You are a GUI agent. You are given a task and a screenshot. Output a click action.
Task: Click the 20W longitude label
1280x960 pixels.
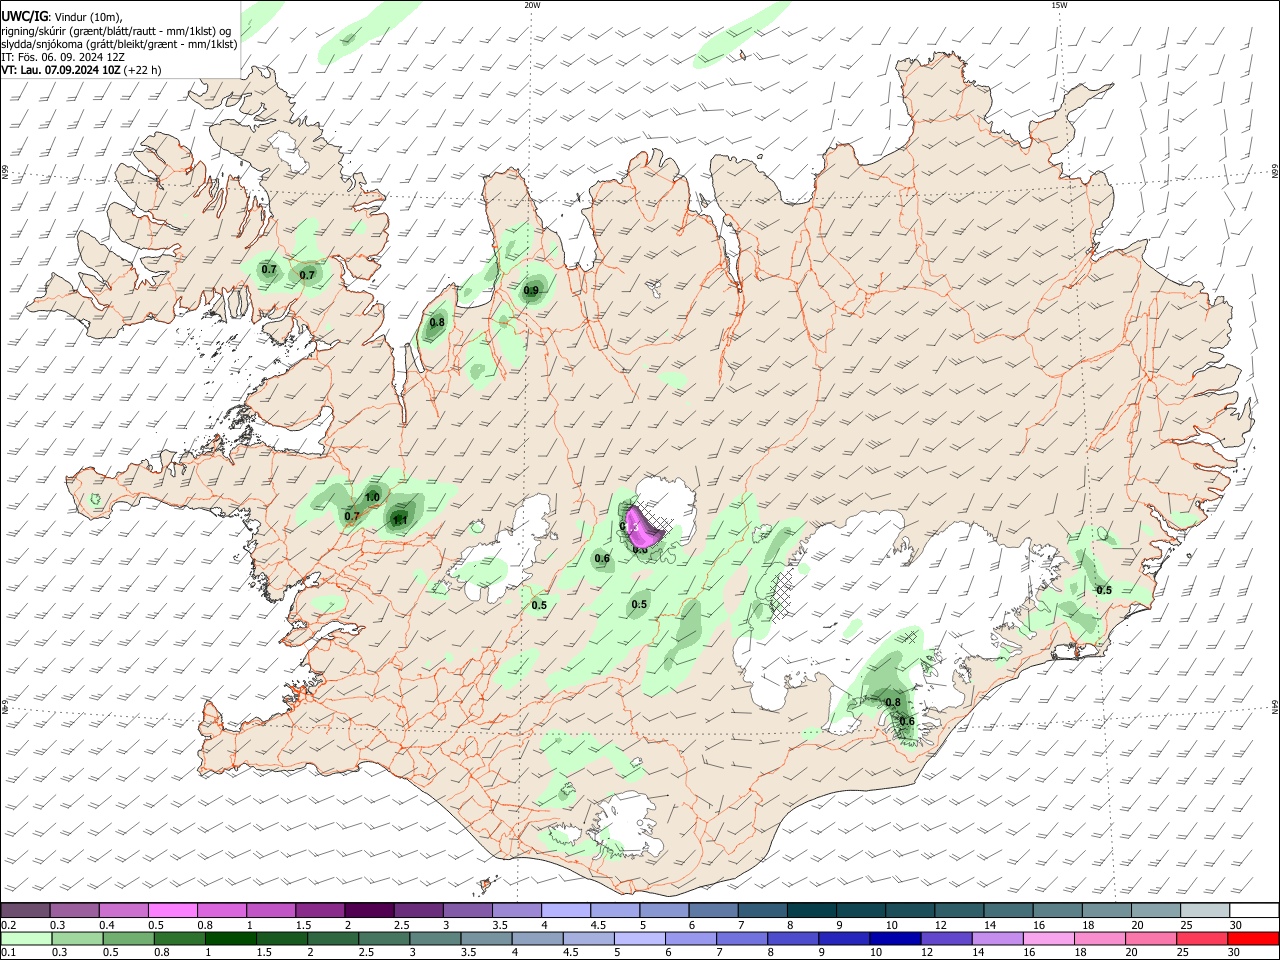pos(532,5)
